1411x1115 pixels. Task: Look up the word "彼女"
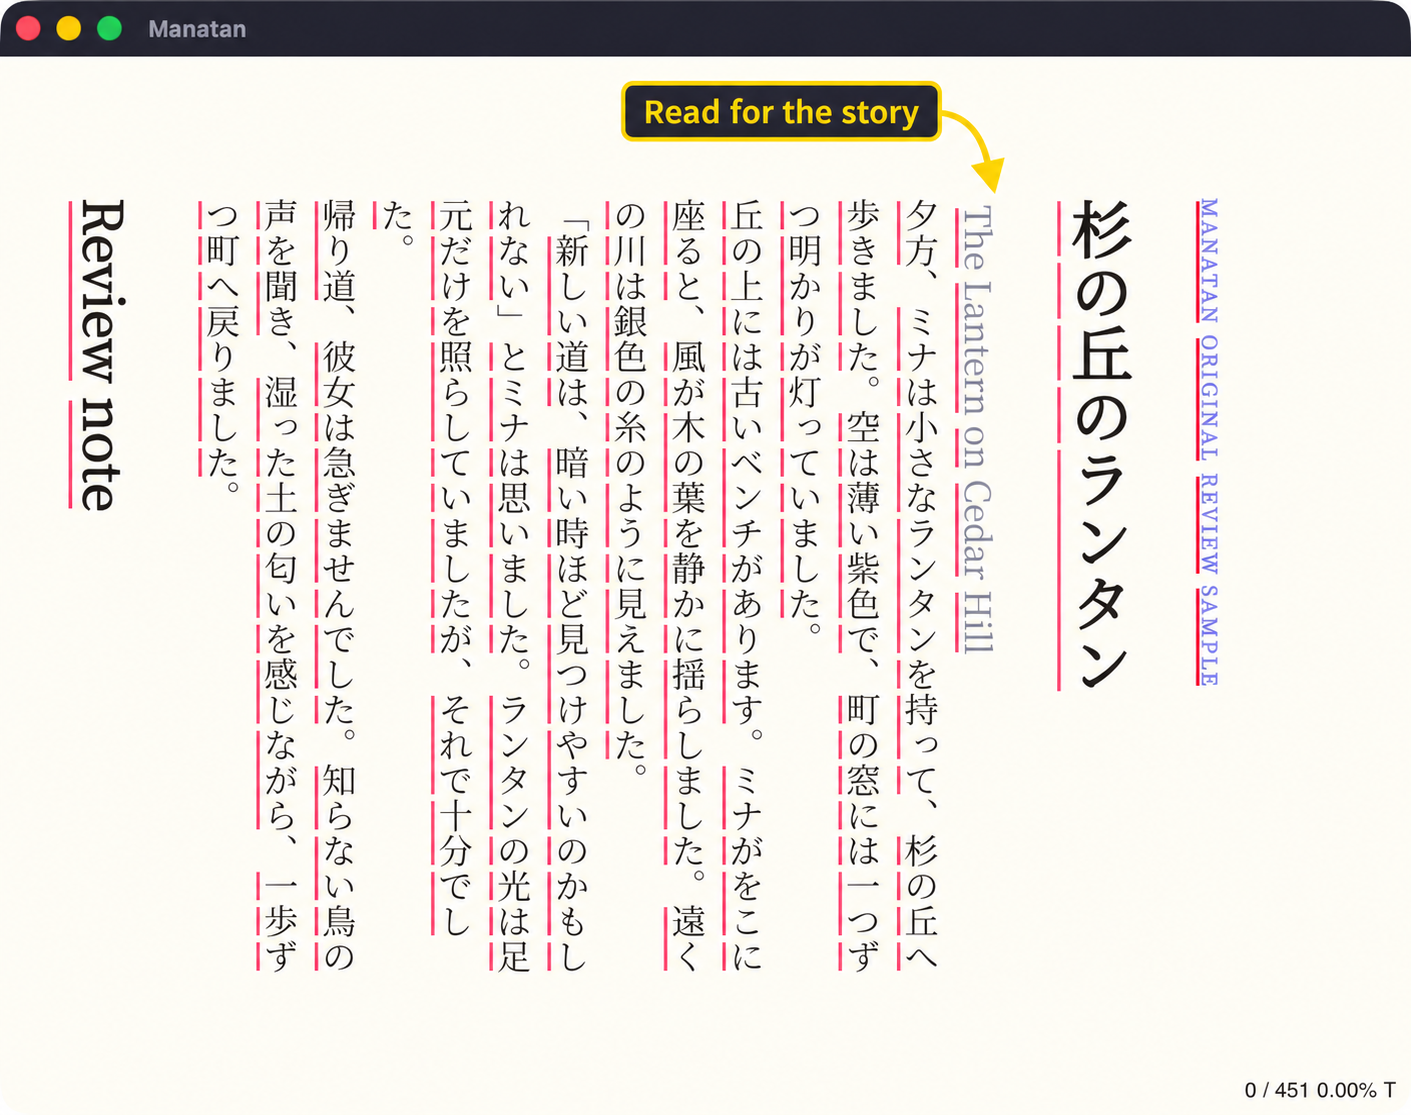click(x=340, y=374)
